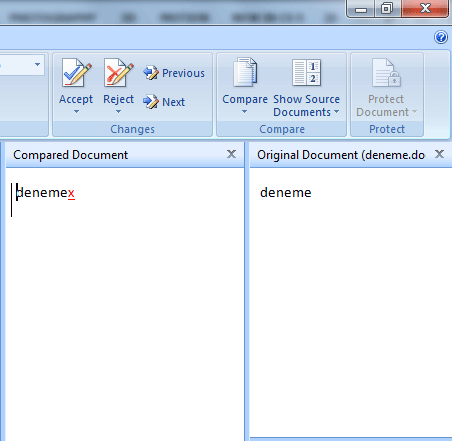452x441 pixels.
Task: Click the Compare documents icon
Action: [245, 72]
